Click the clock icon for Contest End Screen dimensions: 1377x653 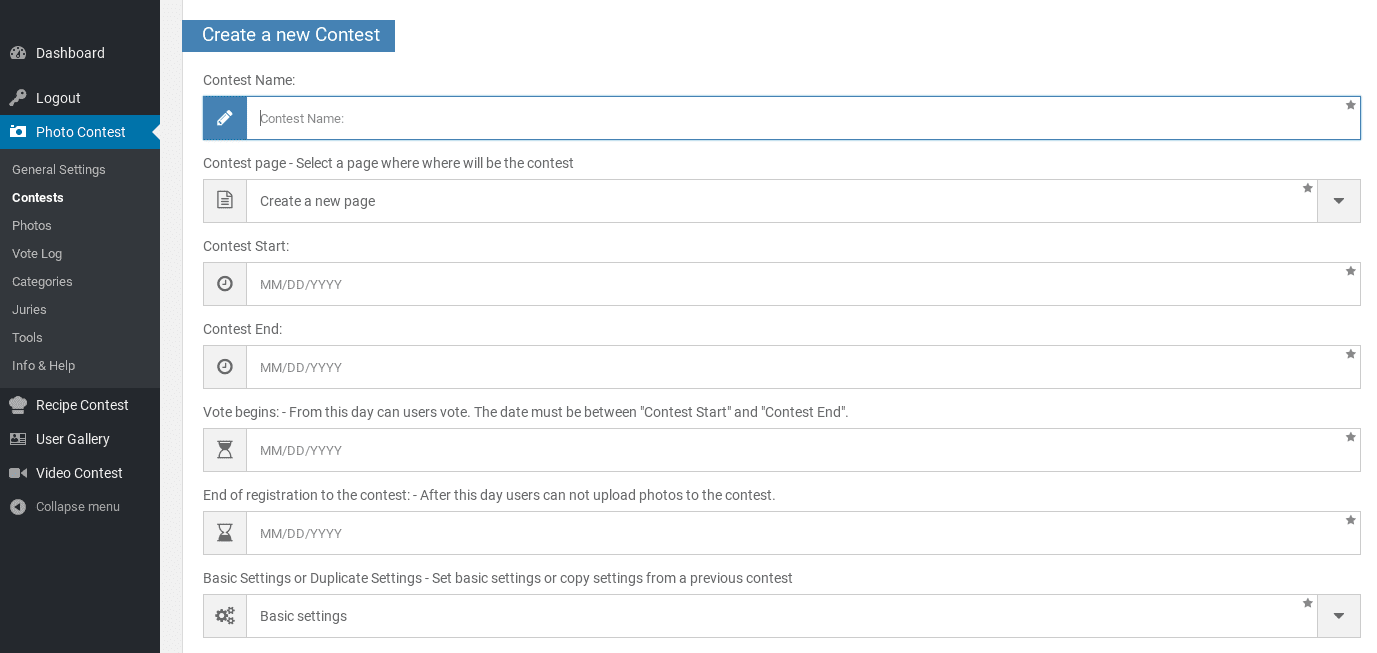point(224,366)
